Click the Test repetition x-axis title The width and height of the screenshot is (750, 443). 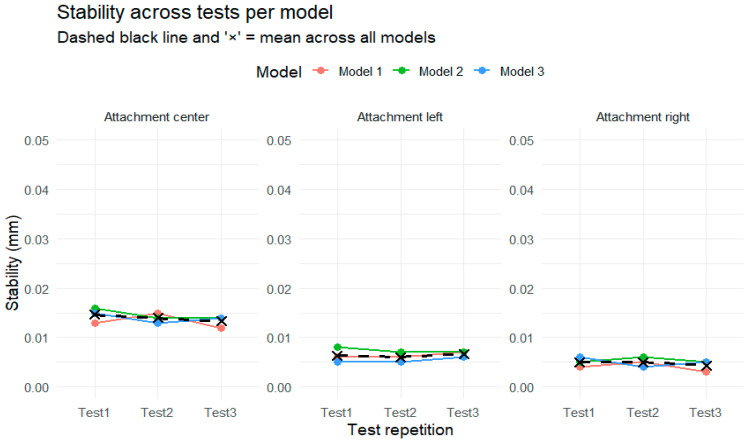[400, 430]
